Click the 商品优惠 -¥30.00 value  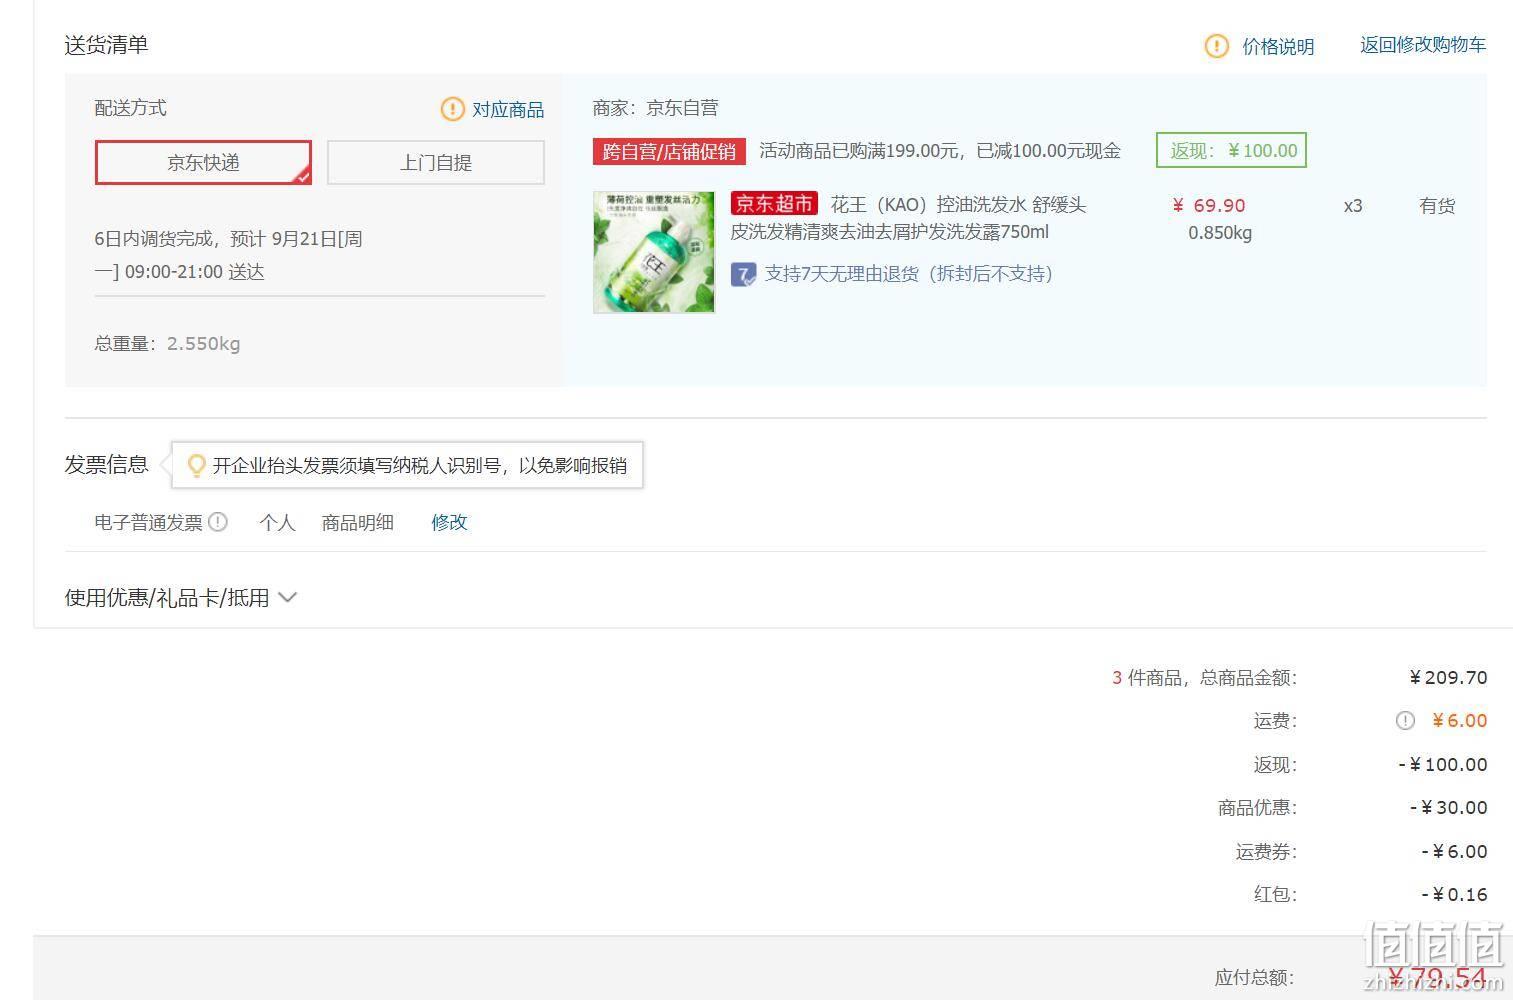click(1448, 807)
